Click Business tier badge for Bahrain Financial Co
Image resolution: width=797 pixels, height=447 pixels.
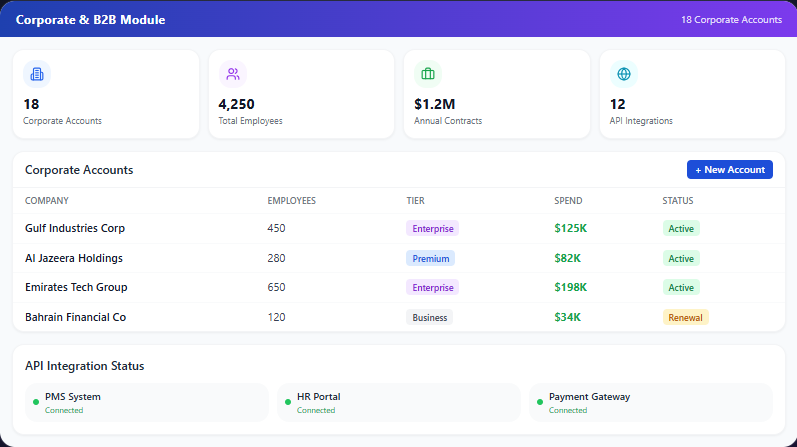point(430,317)
